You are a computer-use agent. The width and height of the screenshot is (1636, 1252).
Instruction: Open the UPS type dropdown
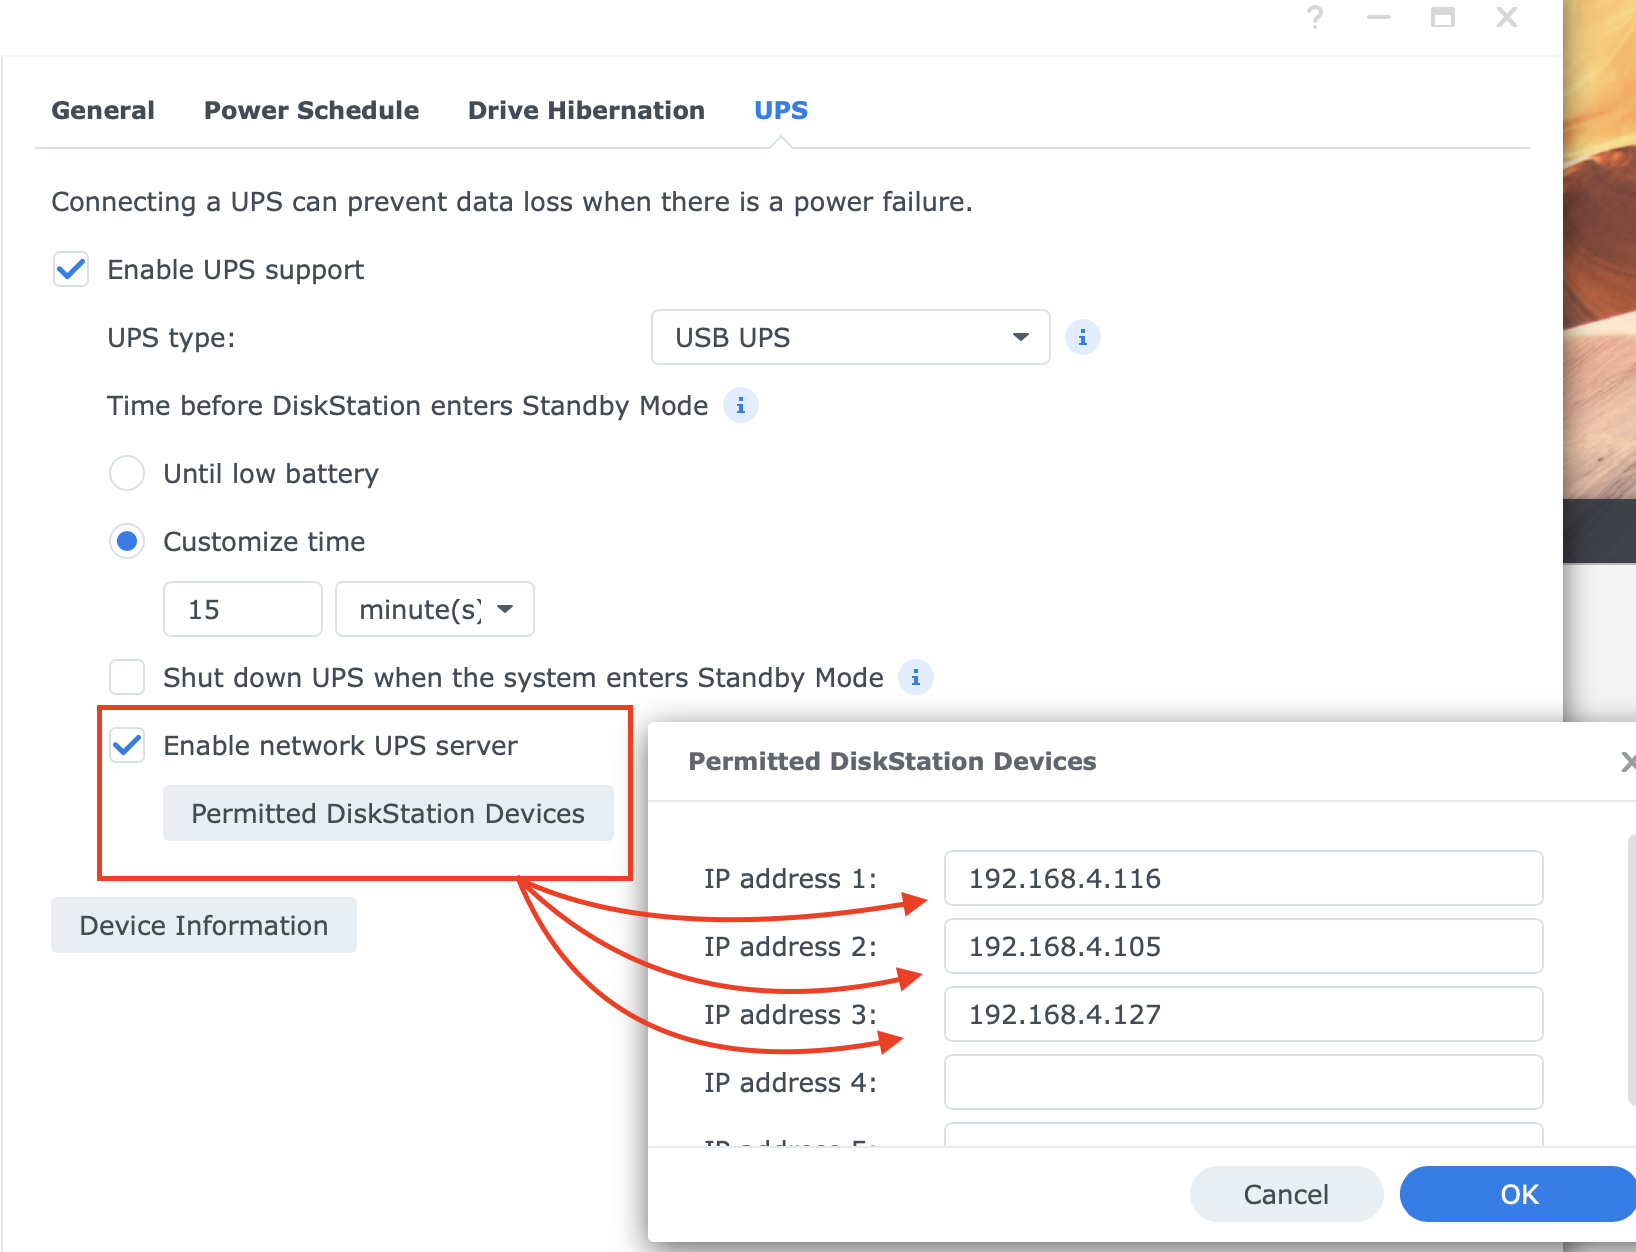pos(850,338)
